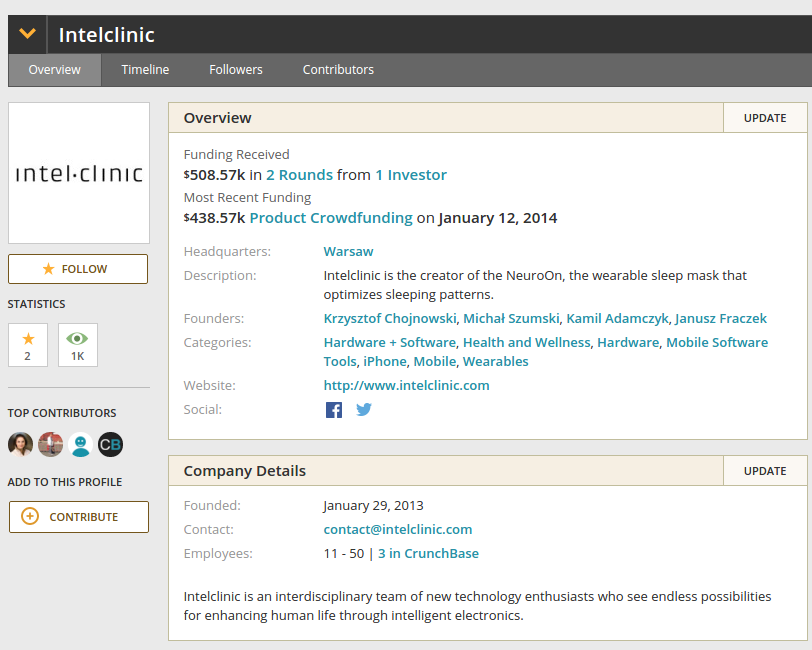Click the star statistics box
Viewport: 812px width, 650px height.
click(27, 345)
